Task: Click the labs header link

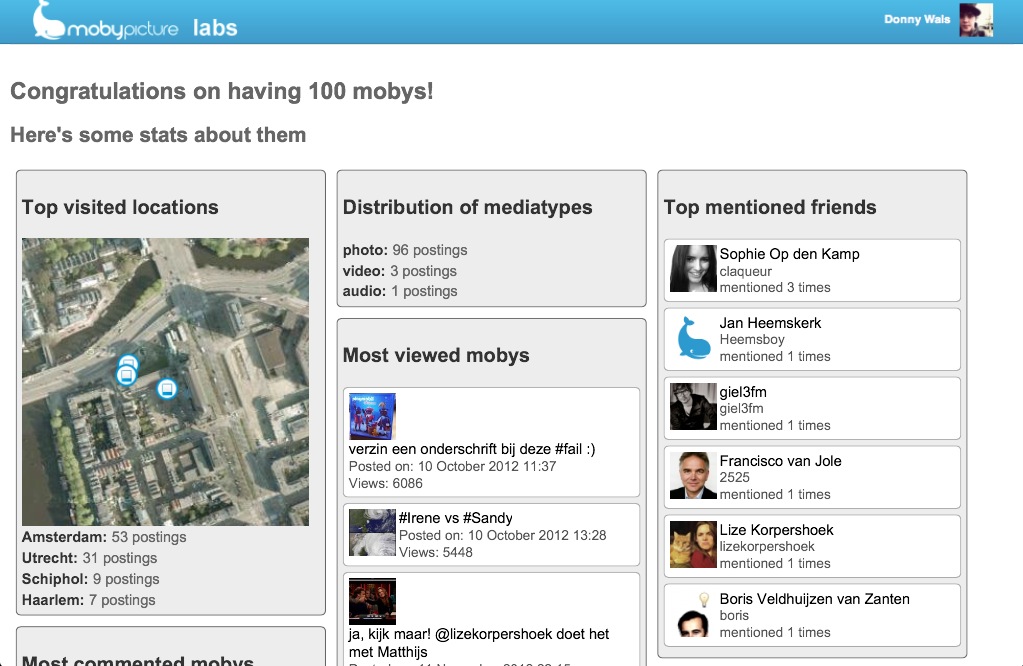Action: [x=215, y=27]
